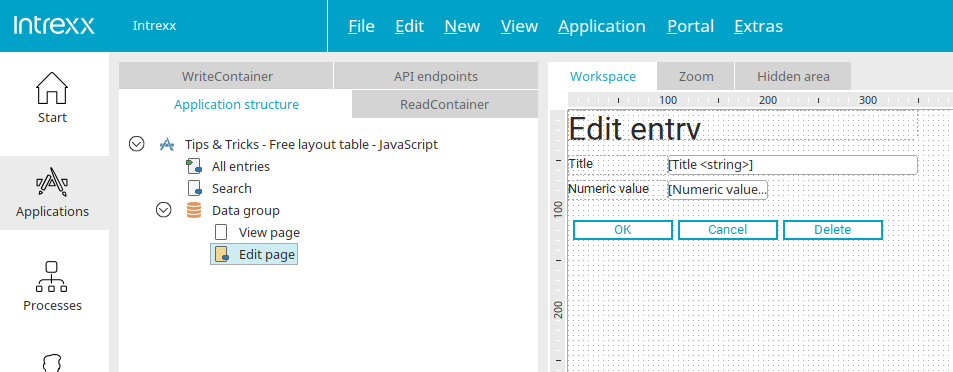Switch to the ReadContainer tab

coord(444,104)
